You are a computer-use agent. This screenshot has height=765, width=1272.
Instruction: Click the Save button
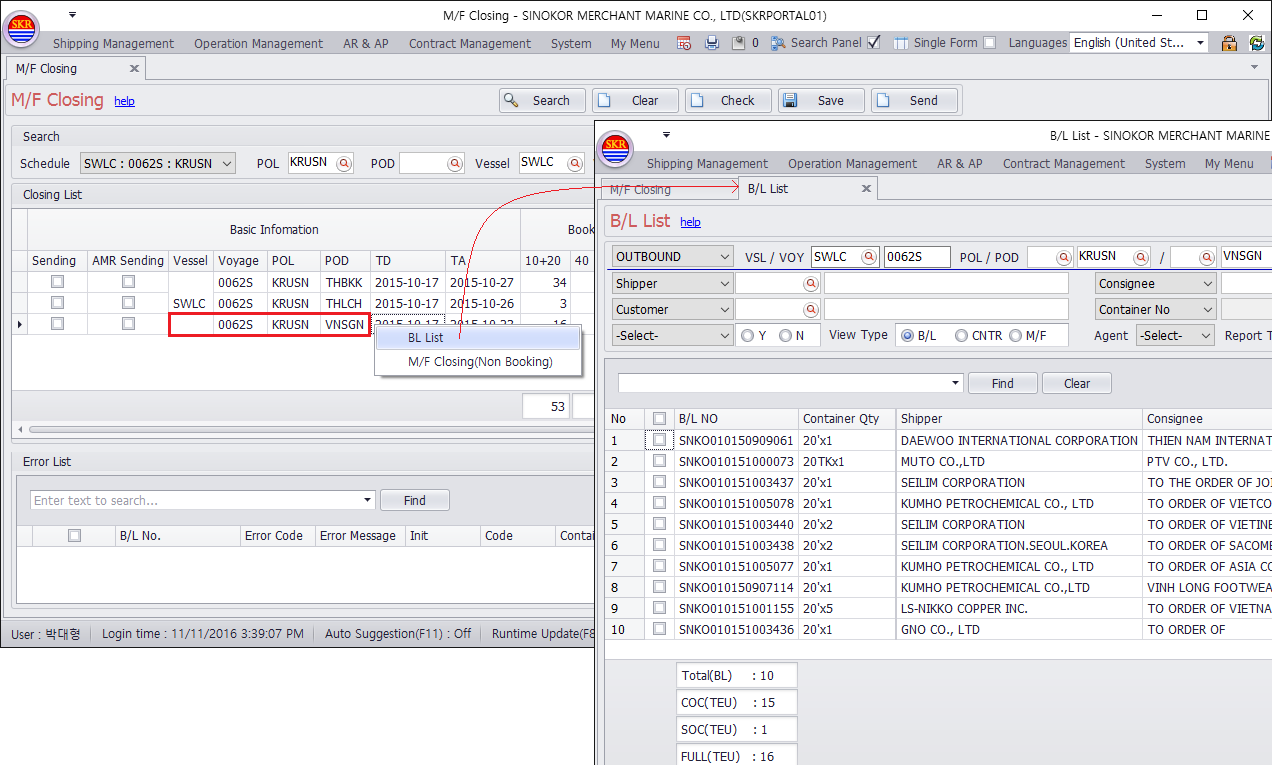[820, 101]
